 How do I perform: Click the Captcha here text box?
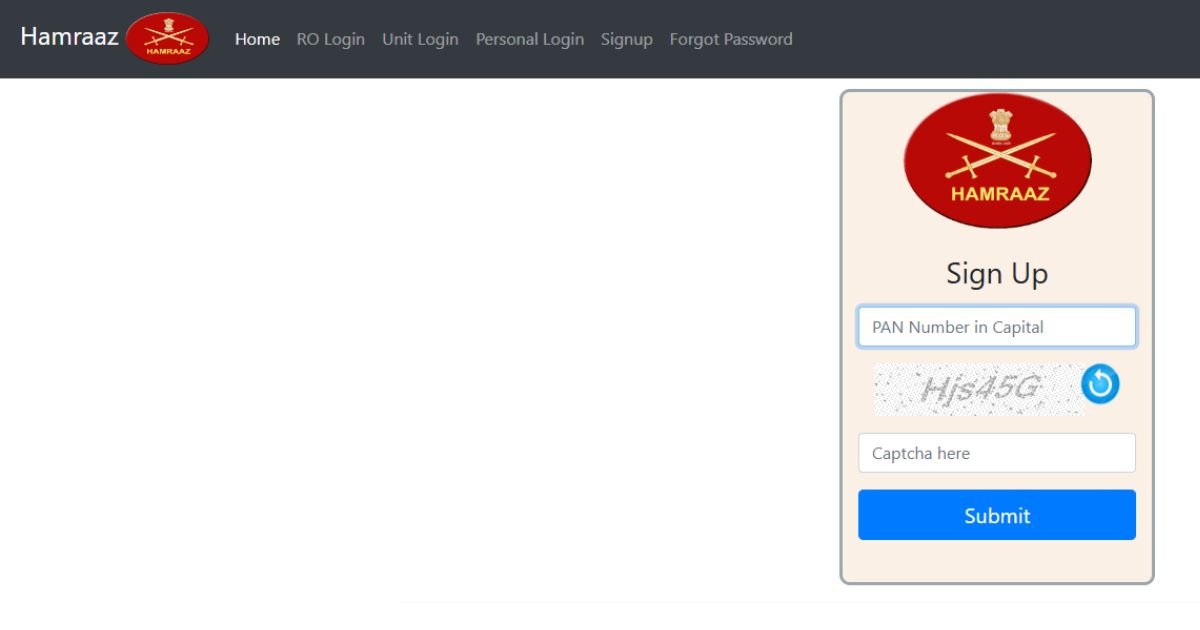coord(997,453)
